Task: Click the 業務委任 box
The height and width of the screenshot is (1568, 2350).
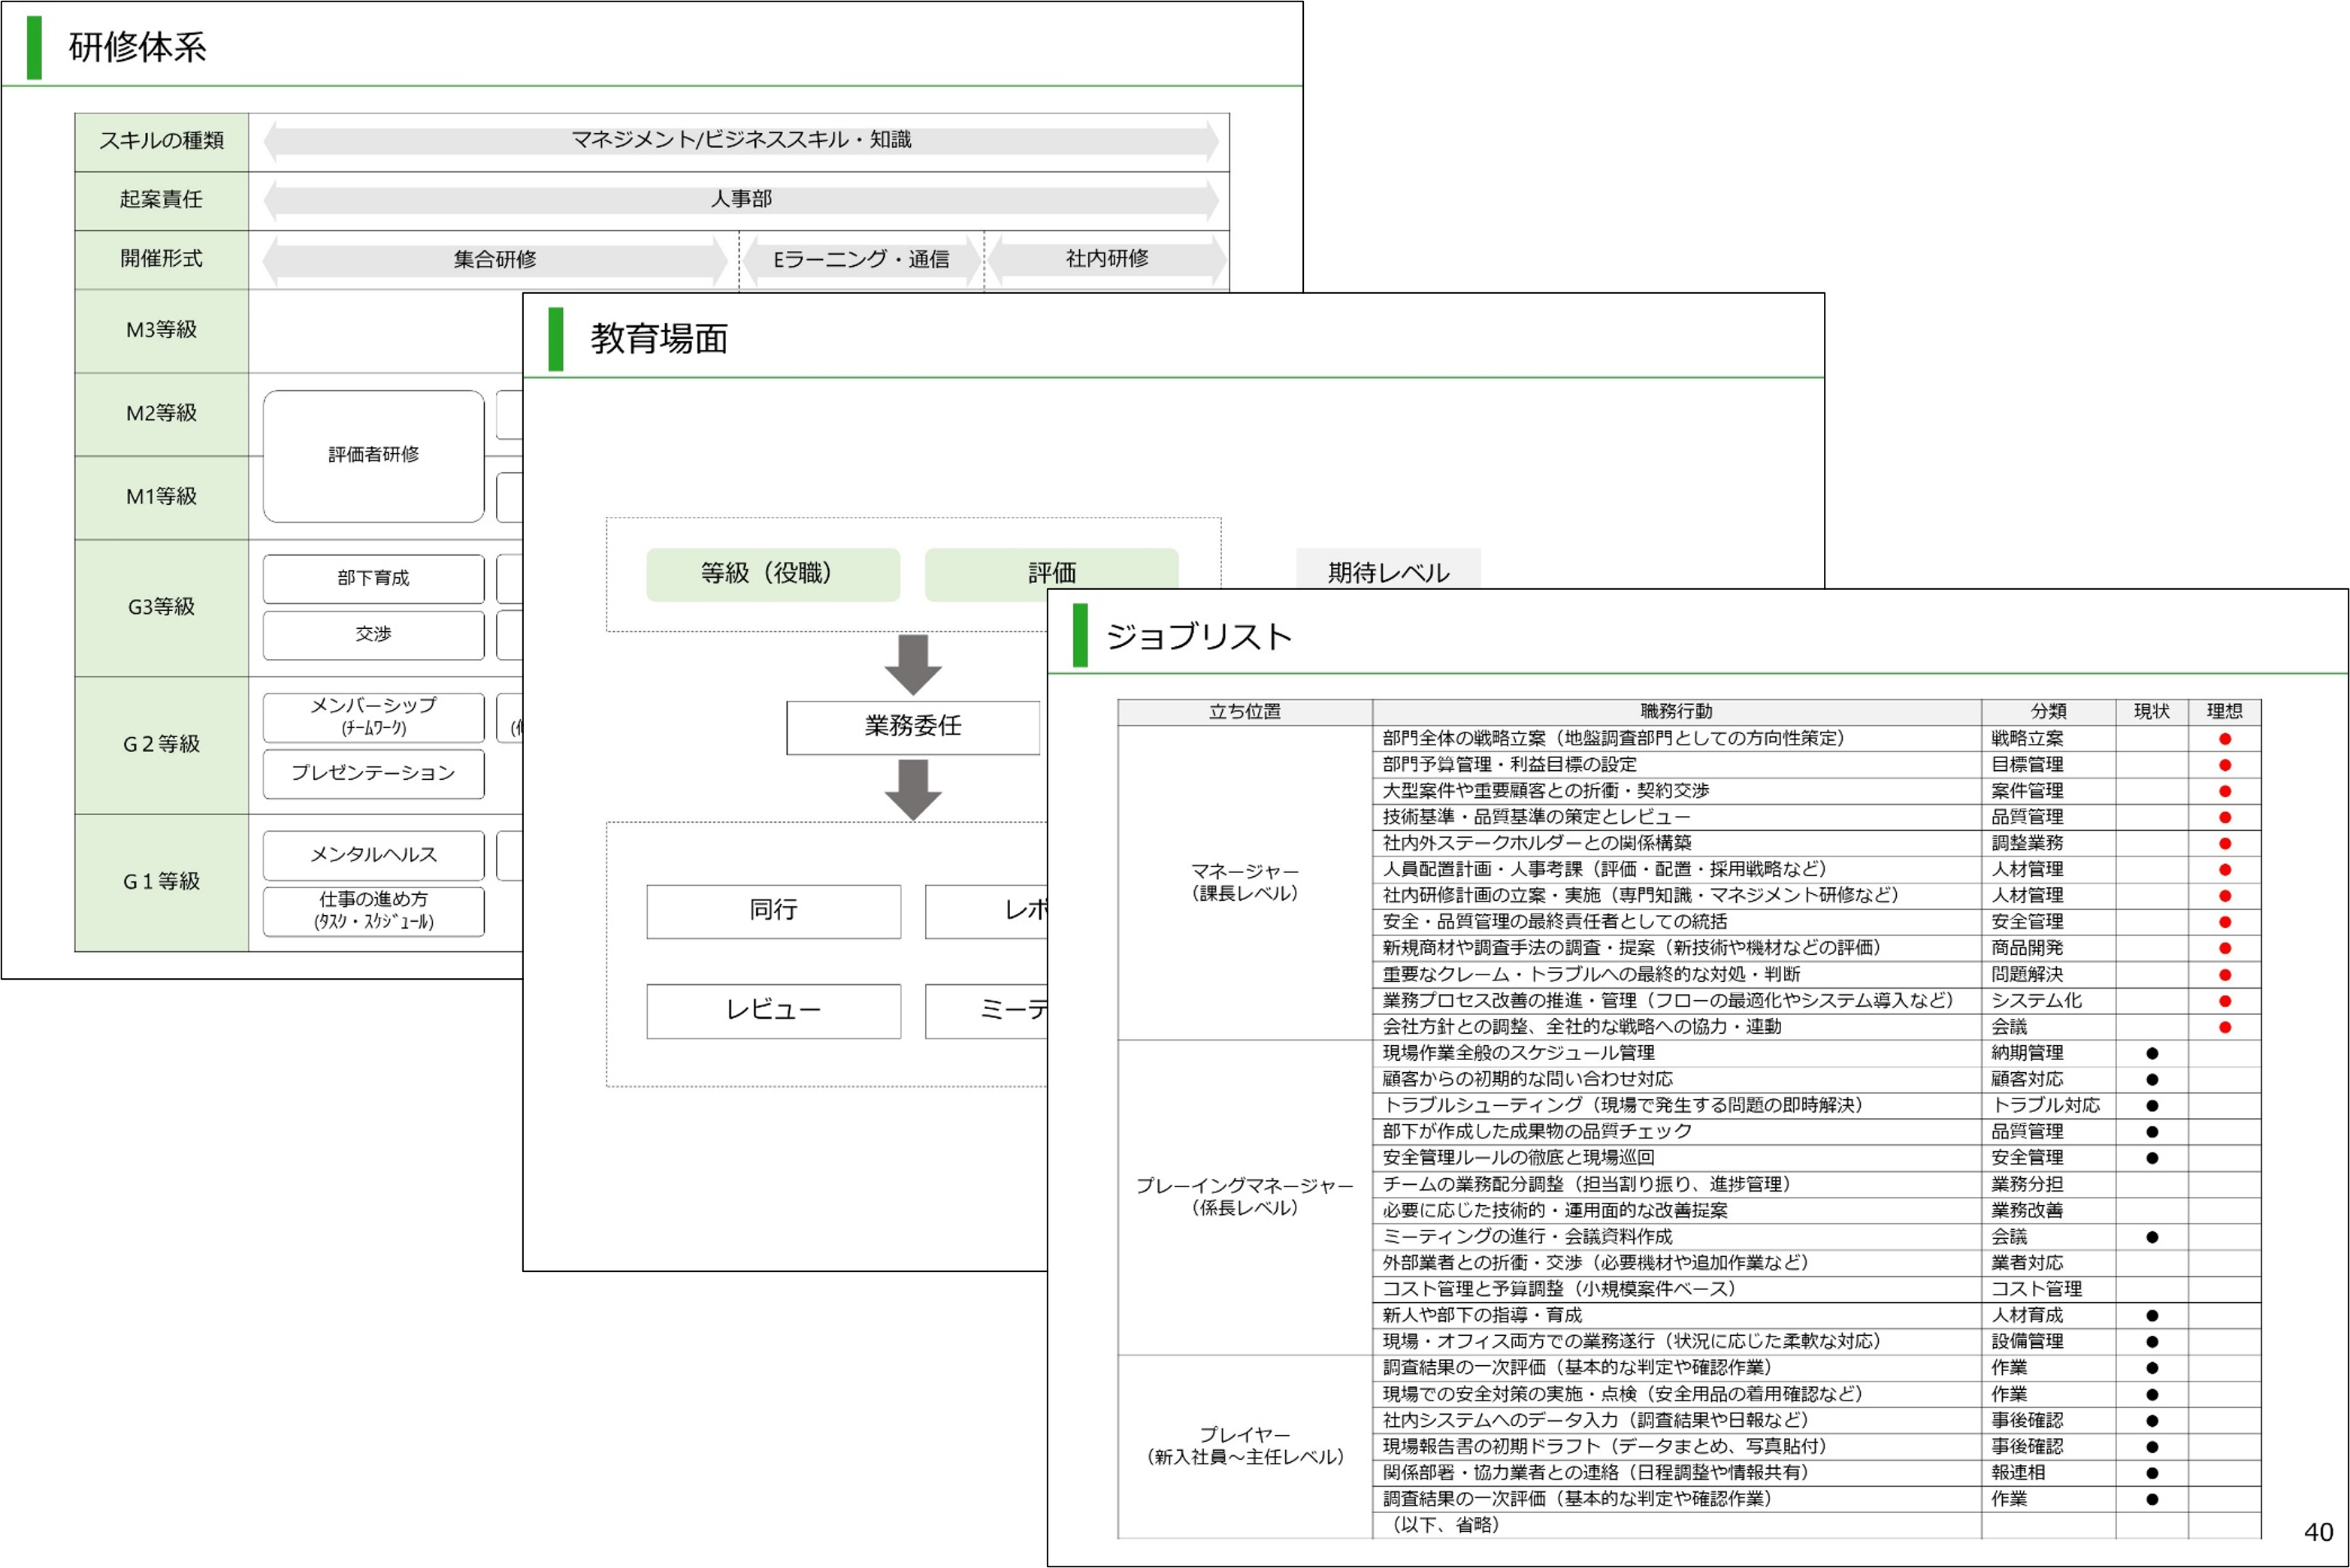Action: tap(912, 727)
